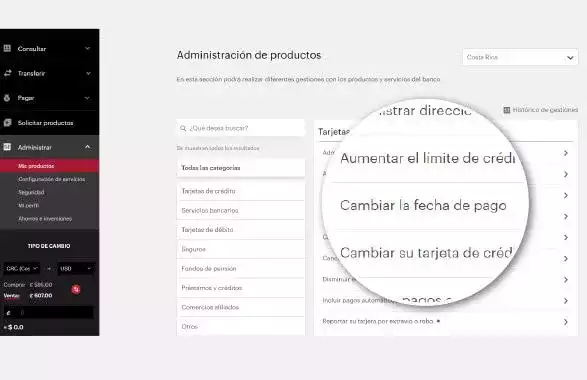Click the Solicitar productos icon
This screenshot has height=380, width=587.
[7, 122]
